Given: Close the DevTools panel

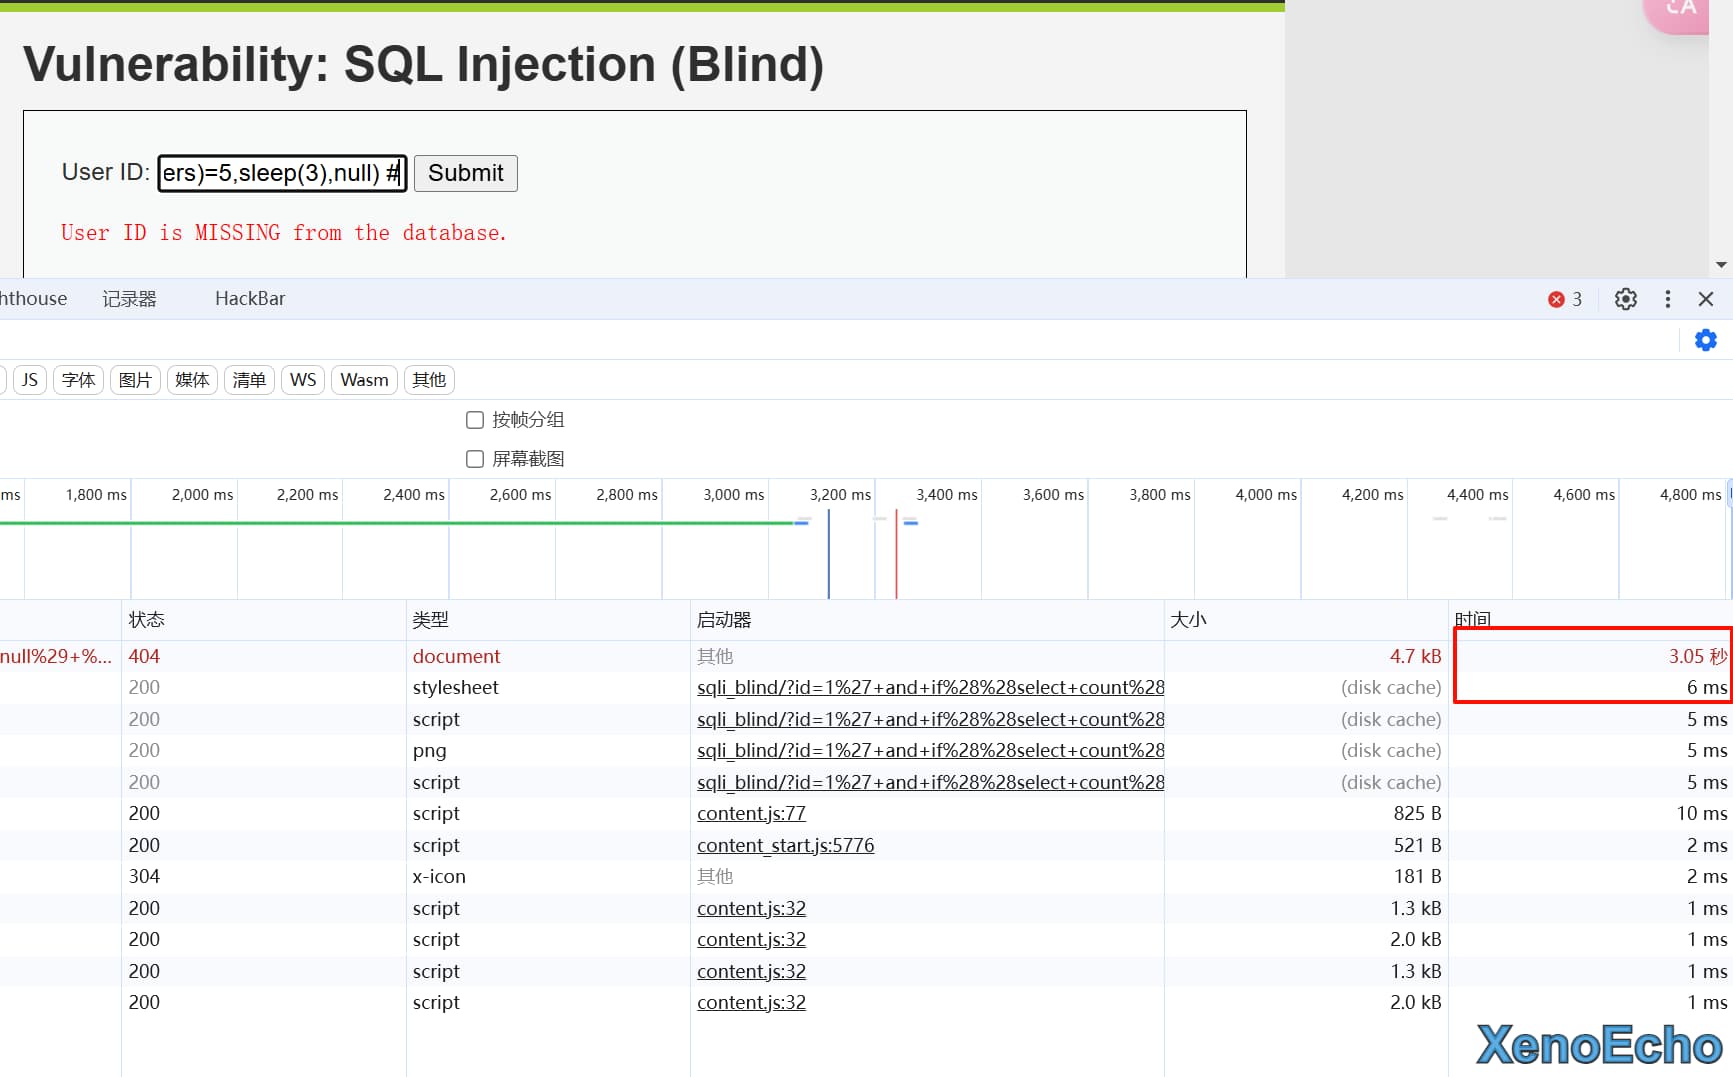Looking at the screenshot, I should click(1706, 299).
